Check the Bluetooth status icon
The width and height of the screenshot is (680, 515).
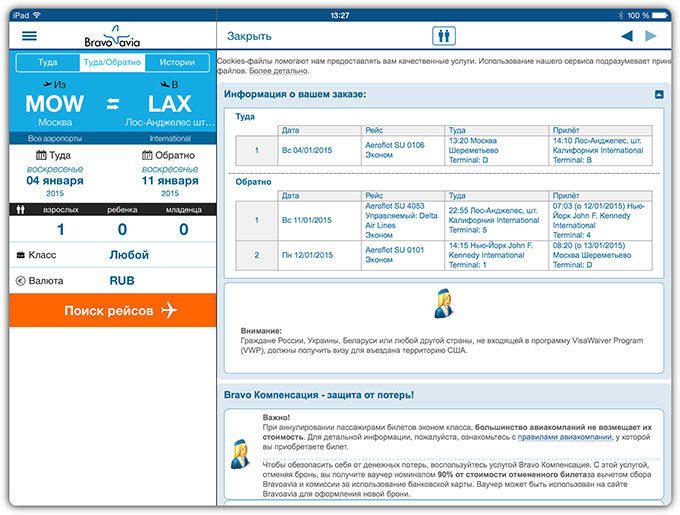620,15
